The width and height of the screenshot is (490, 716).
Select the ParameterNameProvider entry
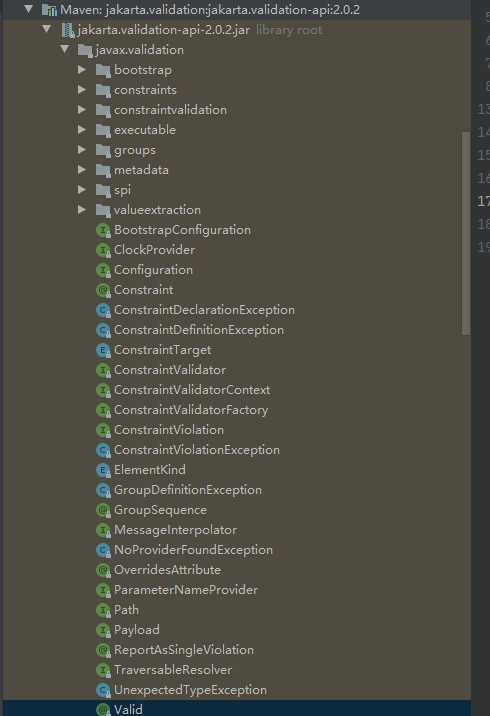185,590
